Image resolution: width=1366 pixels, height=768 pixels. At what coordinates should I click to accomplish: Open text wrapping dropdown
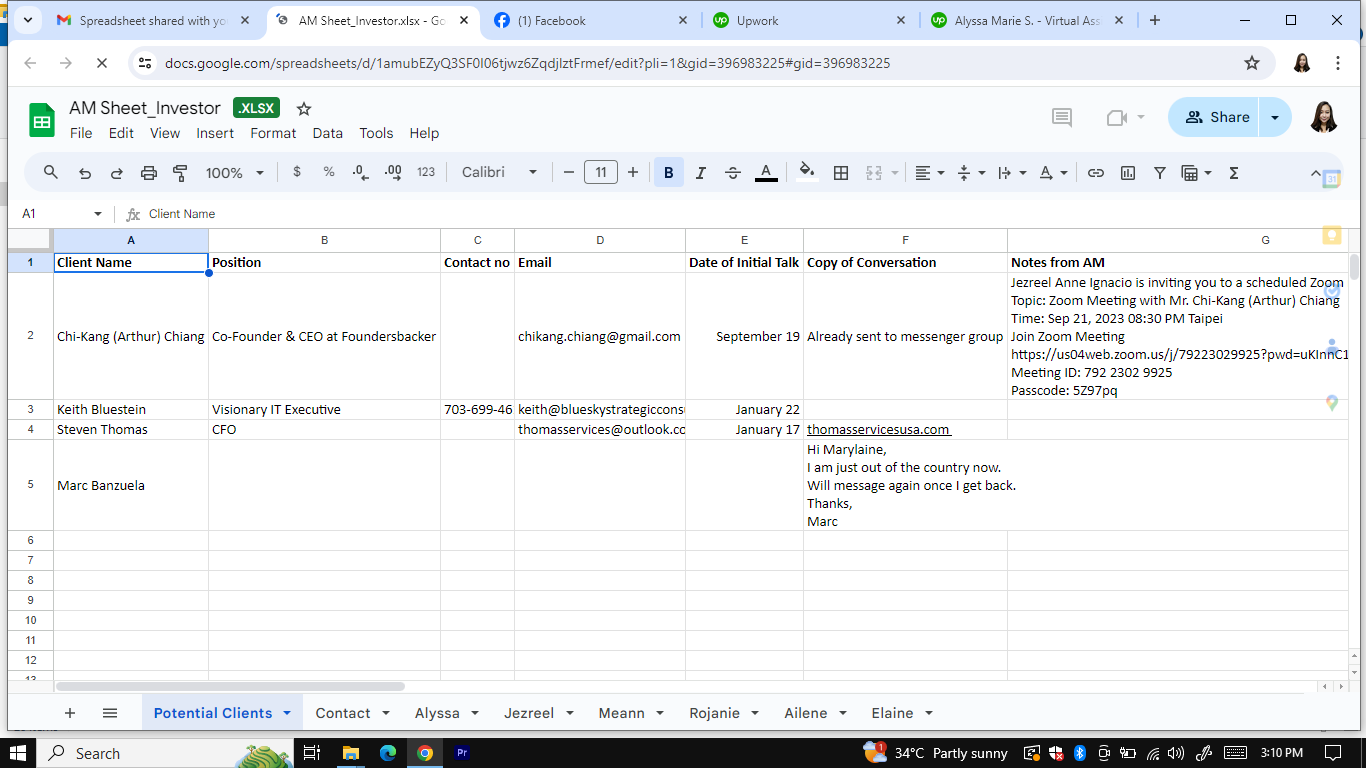click(1012, 173)
